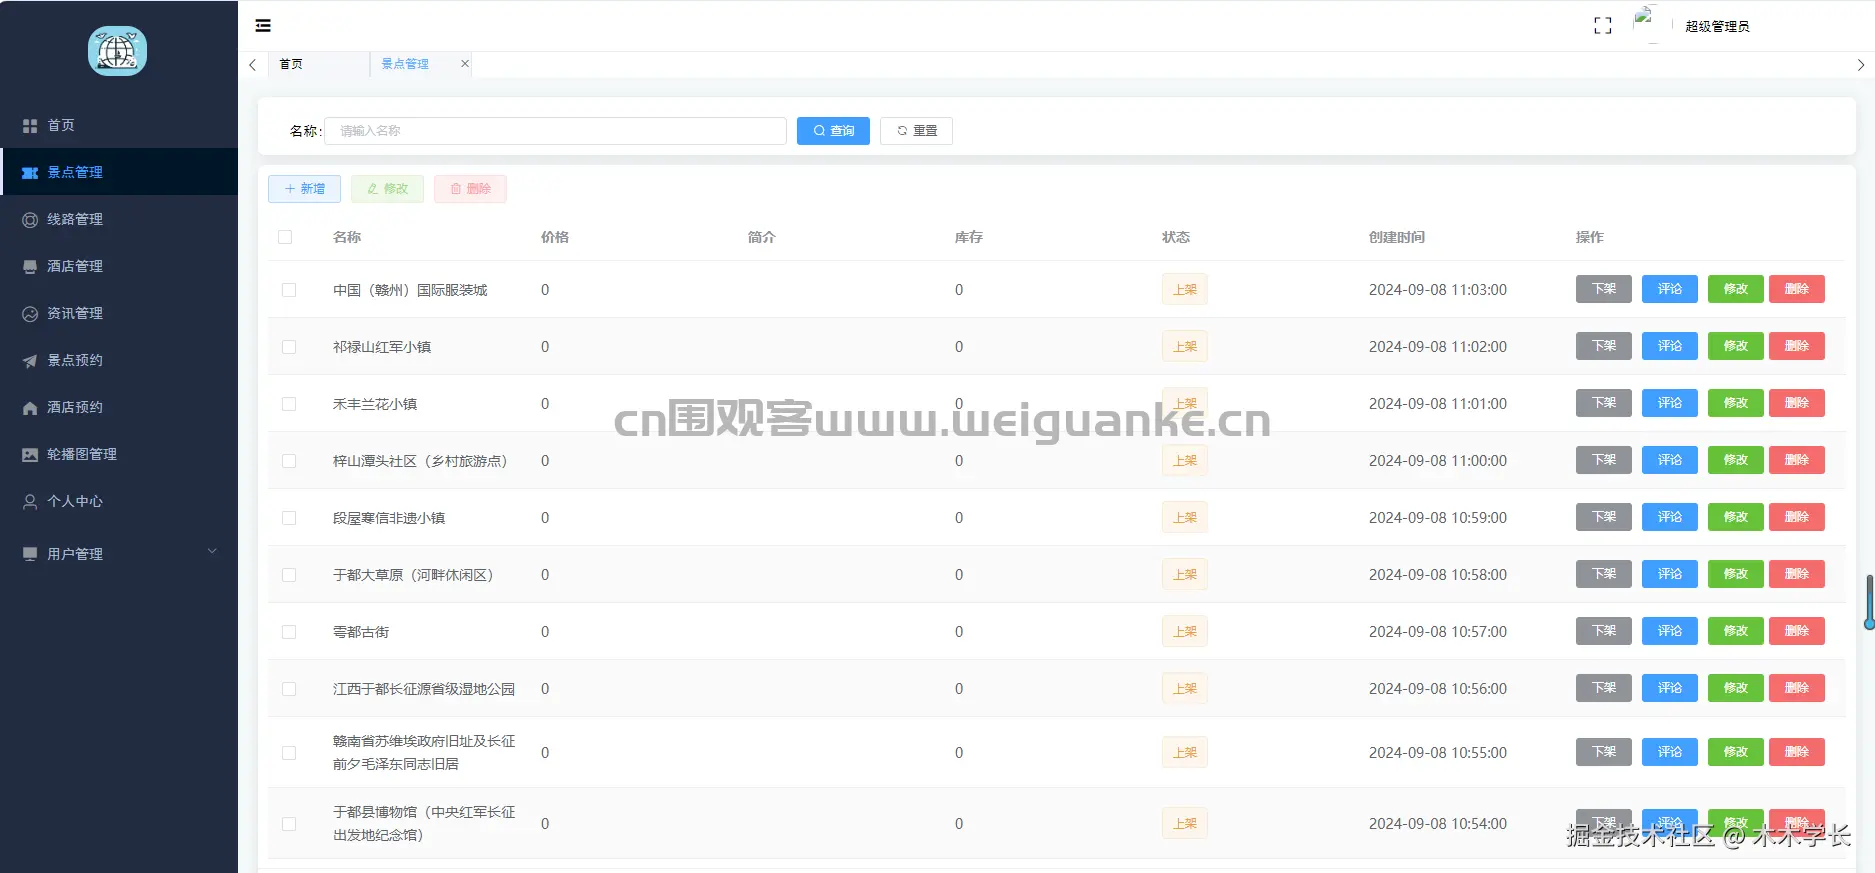Click the 创建时间 column header
1875x873 pixels.
pos(1397,237)
